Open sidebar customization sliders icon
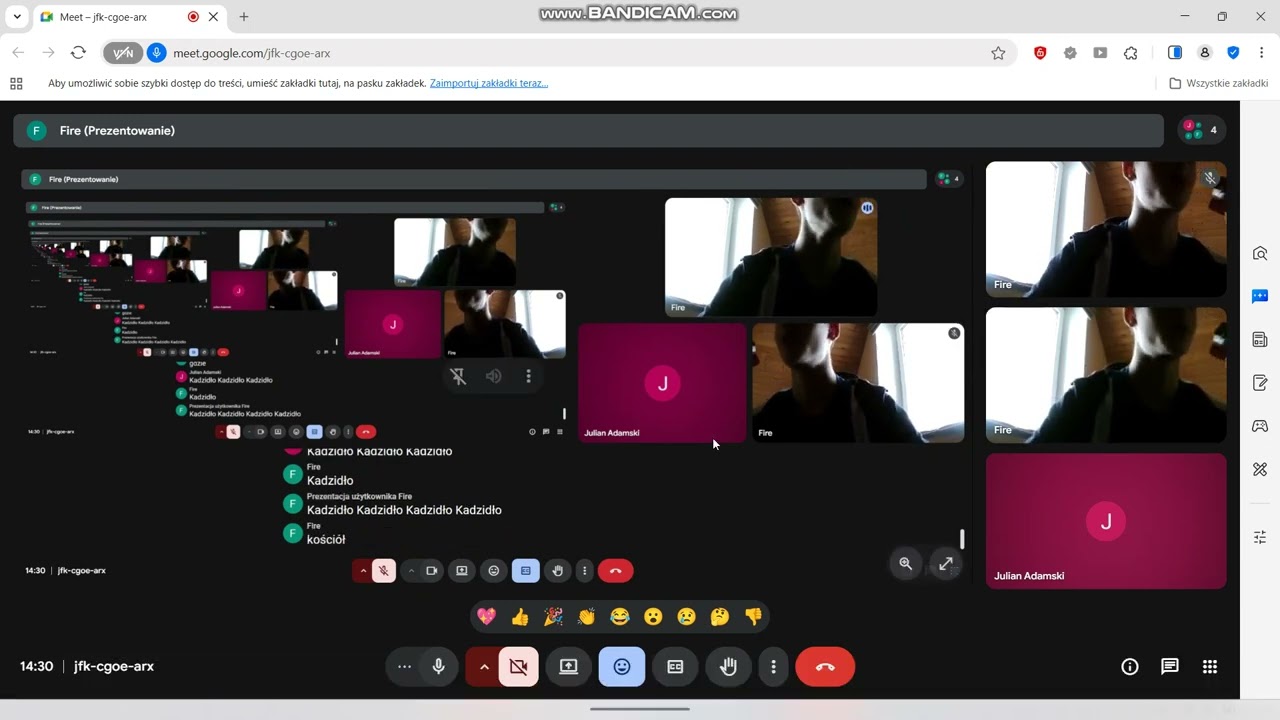 pos(1260,537)
